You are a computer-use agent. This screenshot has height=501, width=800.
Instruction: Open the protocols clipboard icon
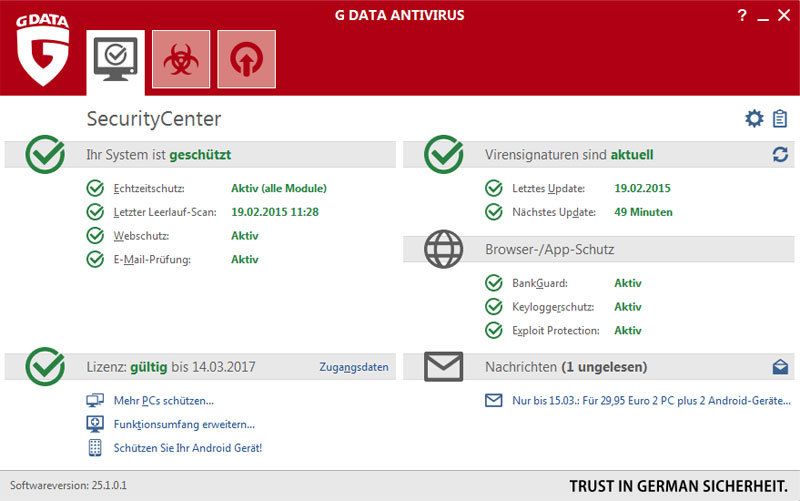tap(780, 118)
